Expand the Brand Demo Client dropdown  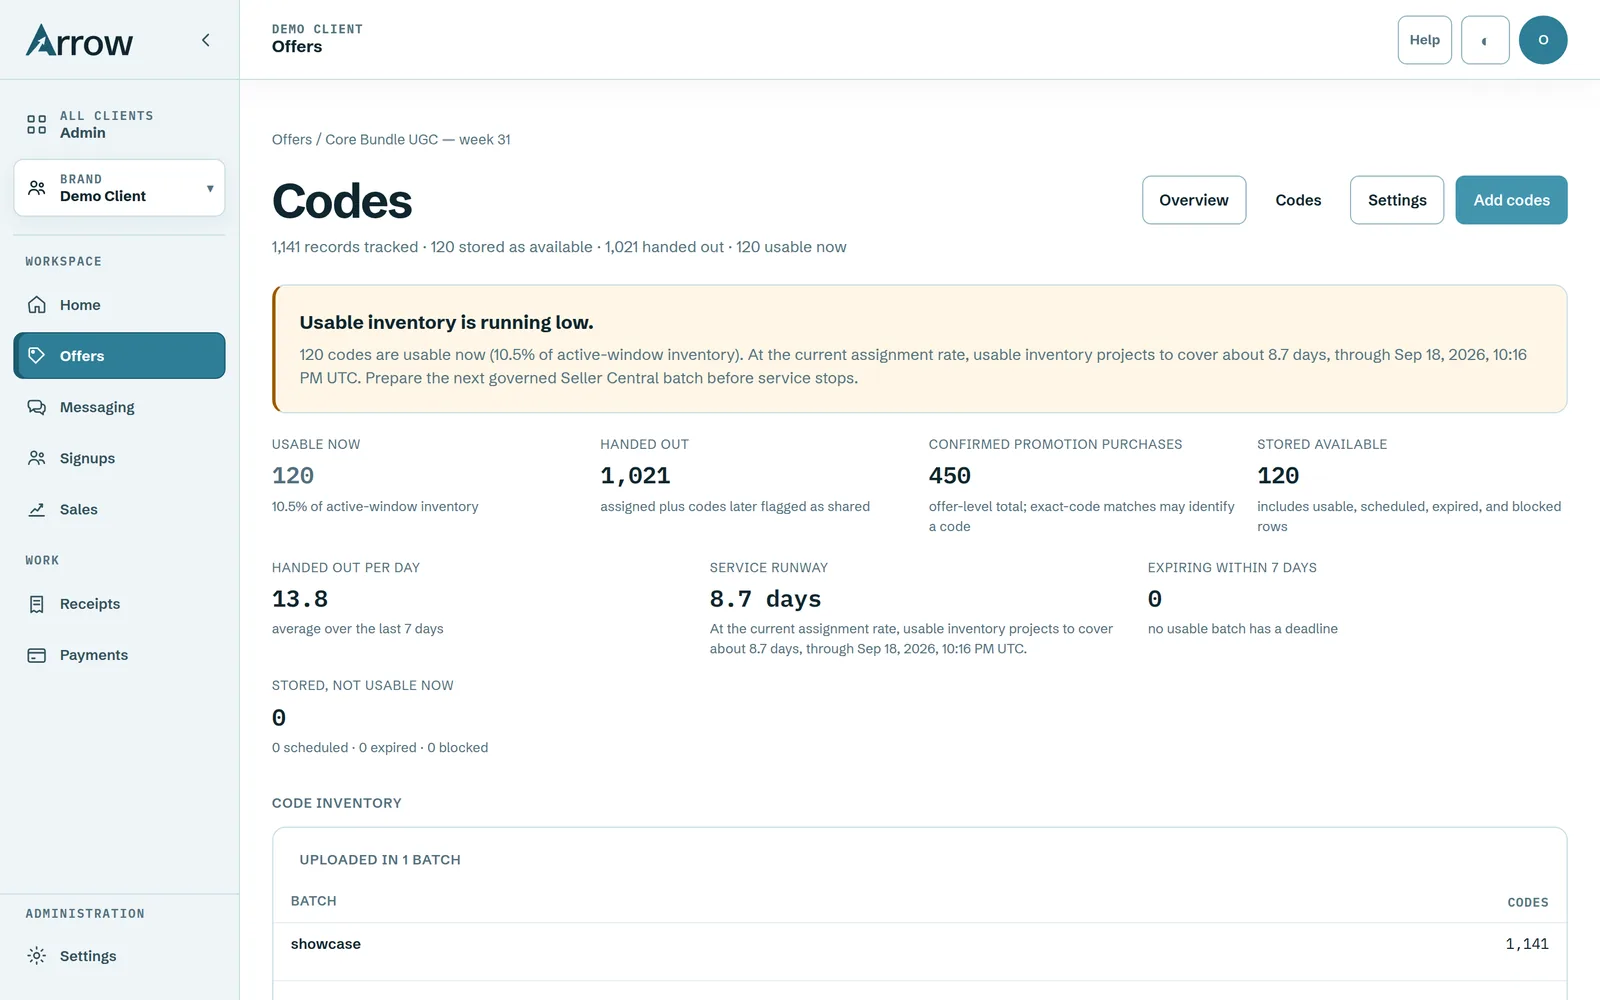point(119,188)
